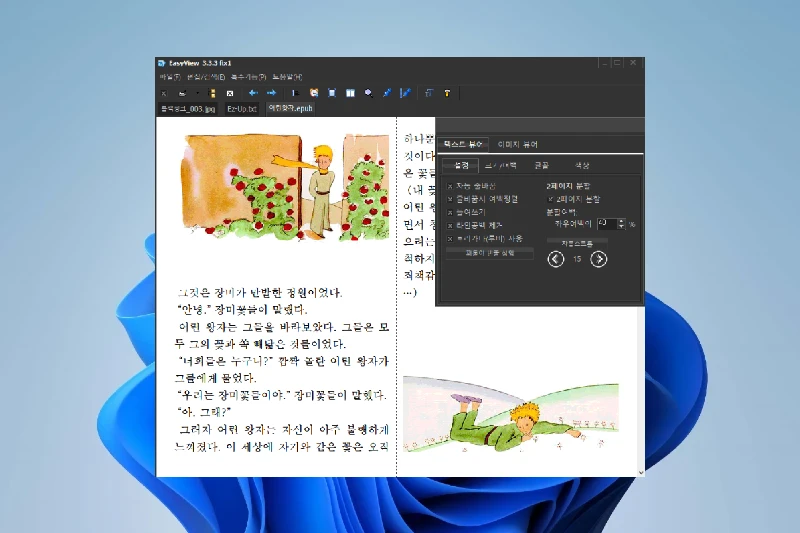Go back with the blue left arrow
Screen dimensions: 800x533
coord(253,93)
